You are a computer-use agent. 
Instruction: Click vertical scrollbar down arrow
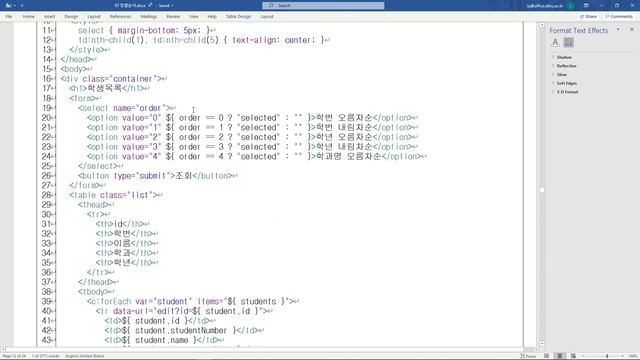[x=542, y=344]
